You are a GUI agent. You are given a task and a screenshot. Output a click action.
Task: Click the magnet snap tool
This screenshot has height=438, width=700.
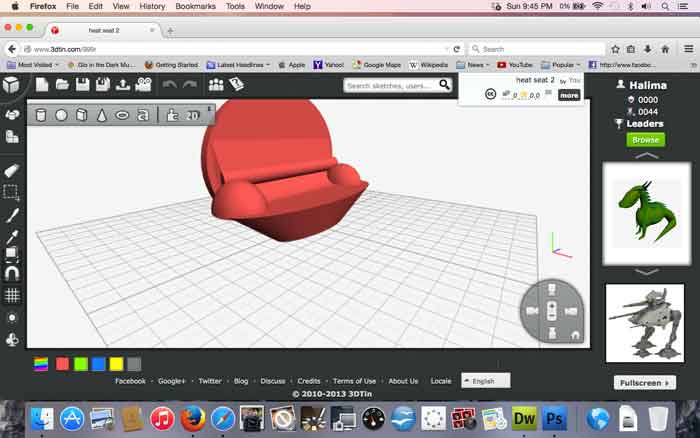pyautogui.click(x=12, y=273)
